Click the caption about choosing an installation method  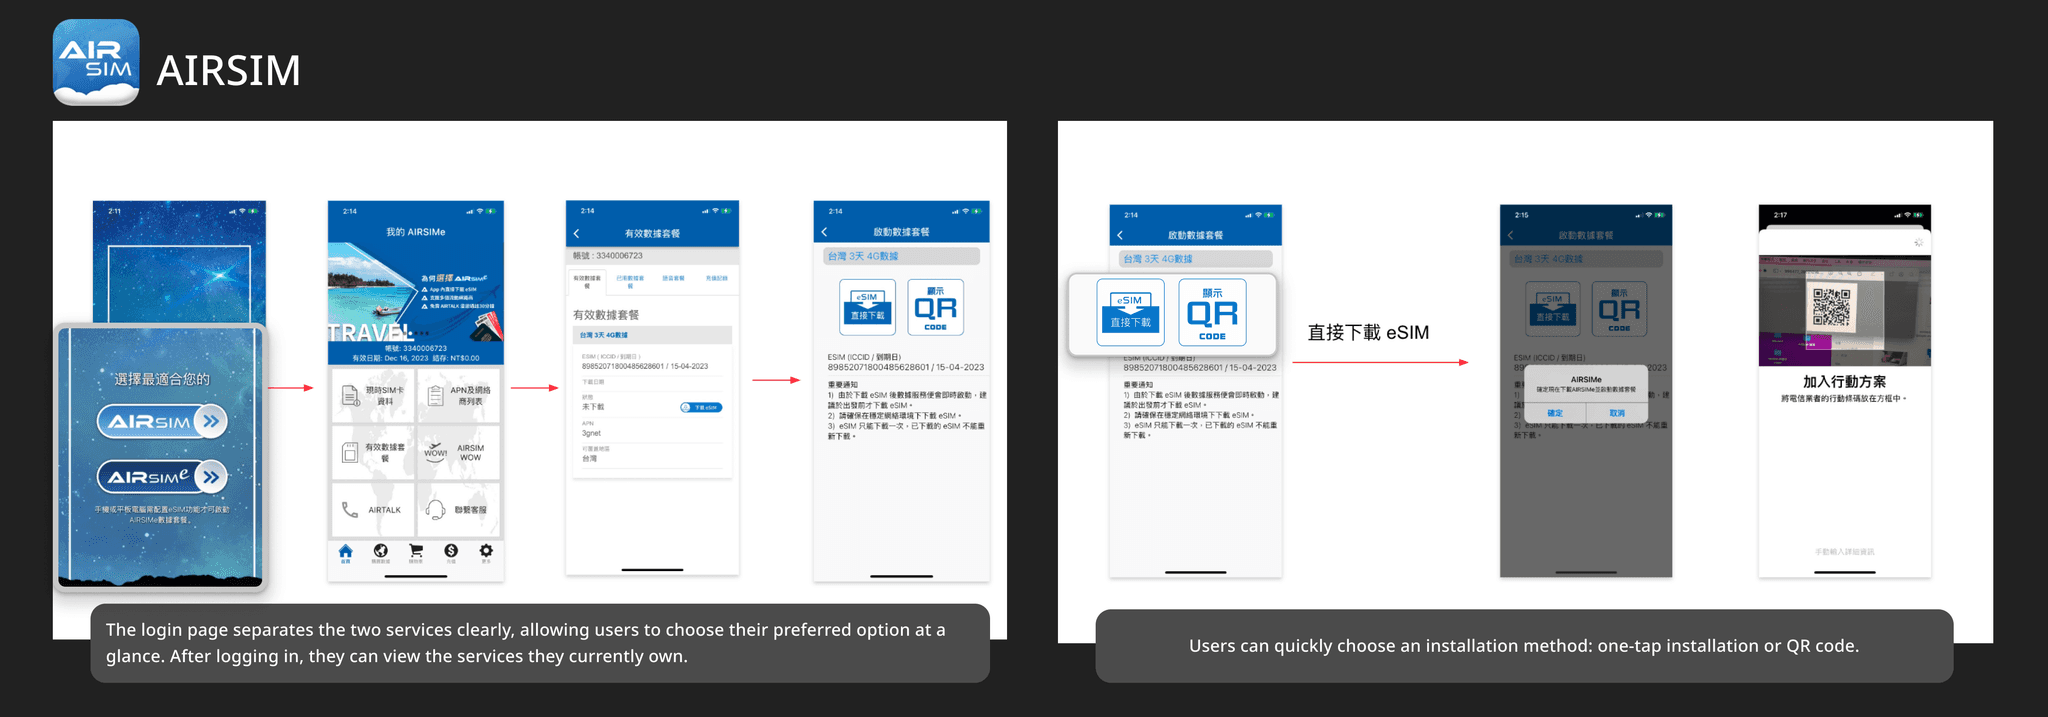[x=1524, y=646]
